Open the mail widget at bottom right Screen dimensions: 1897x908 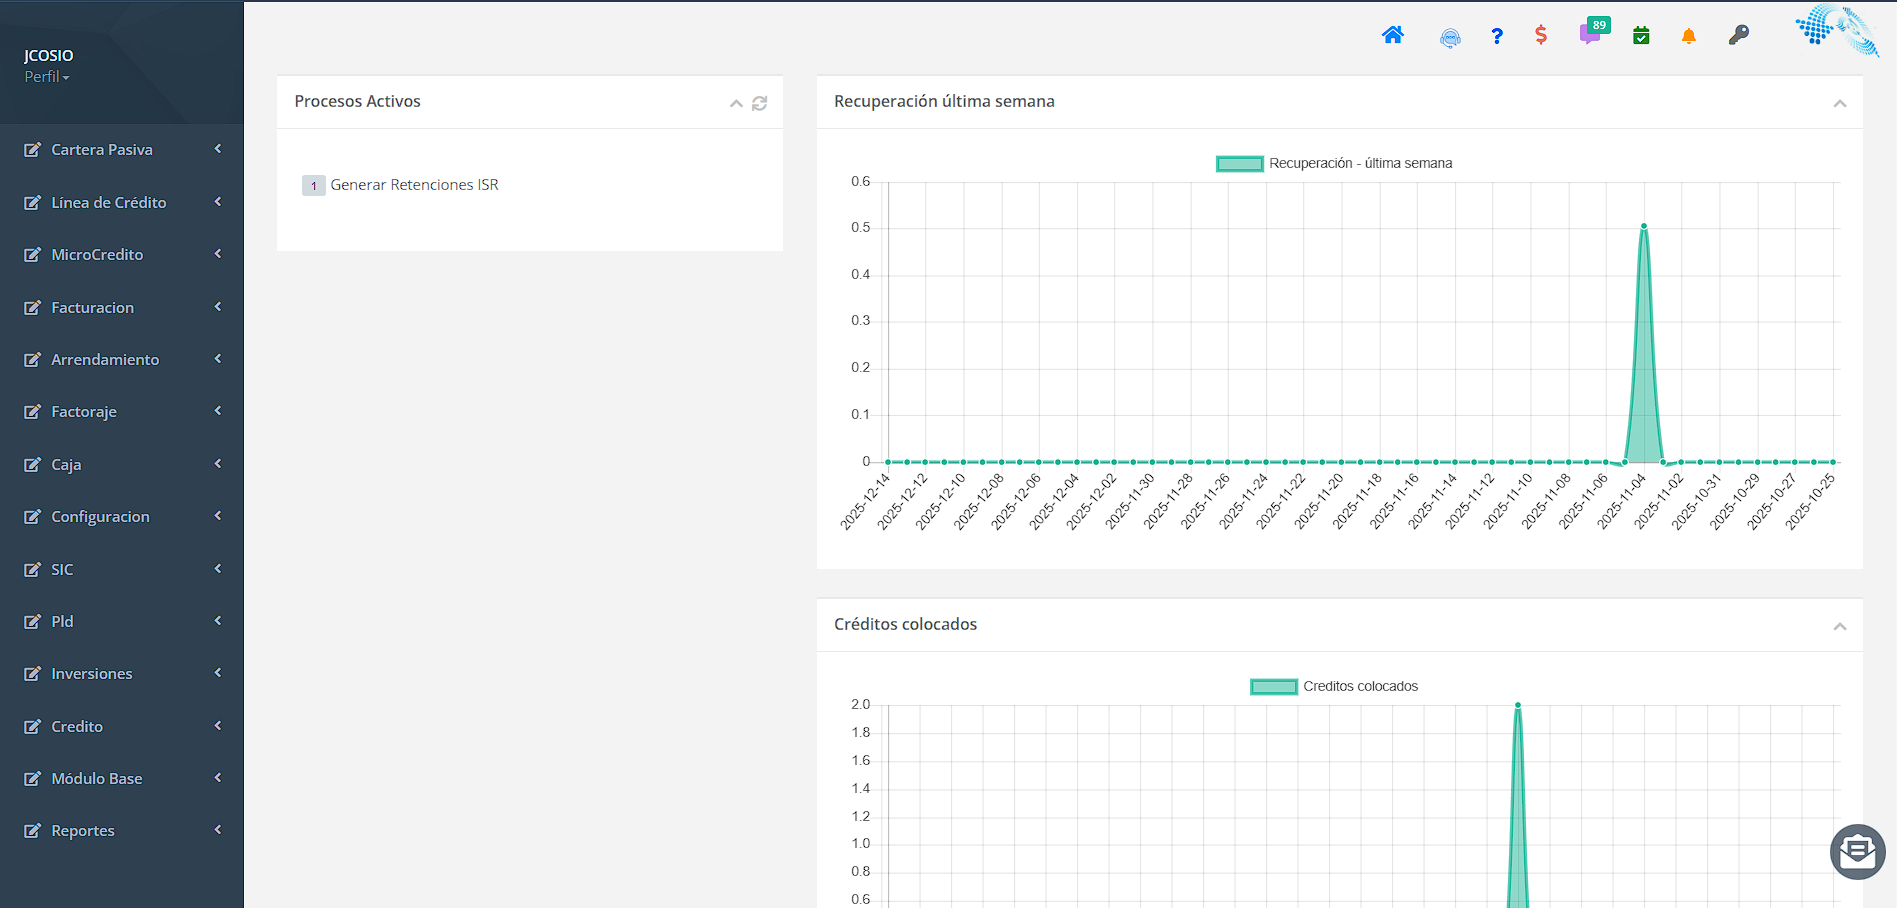(1857, 852)
